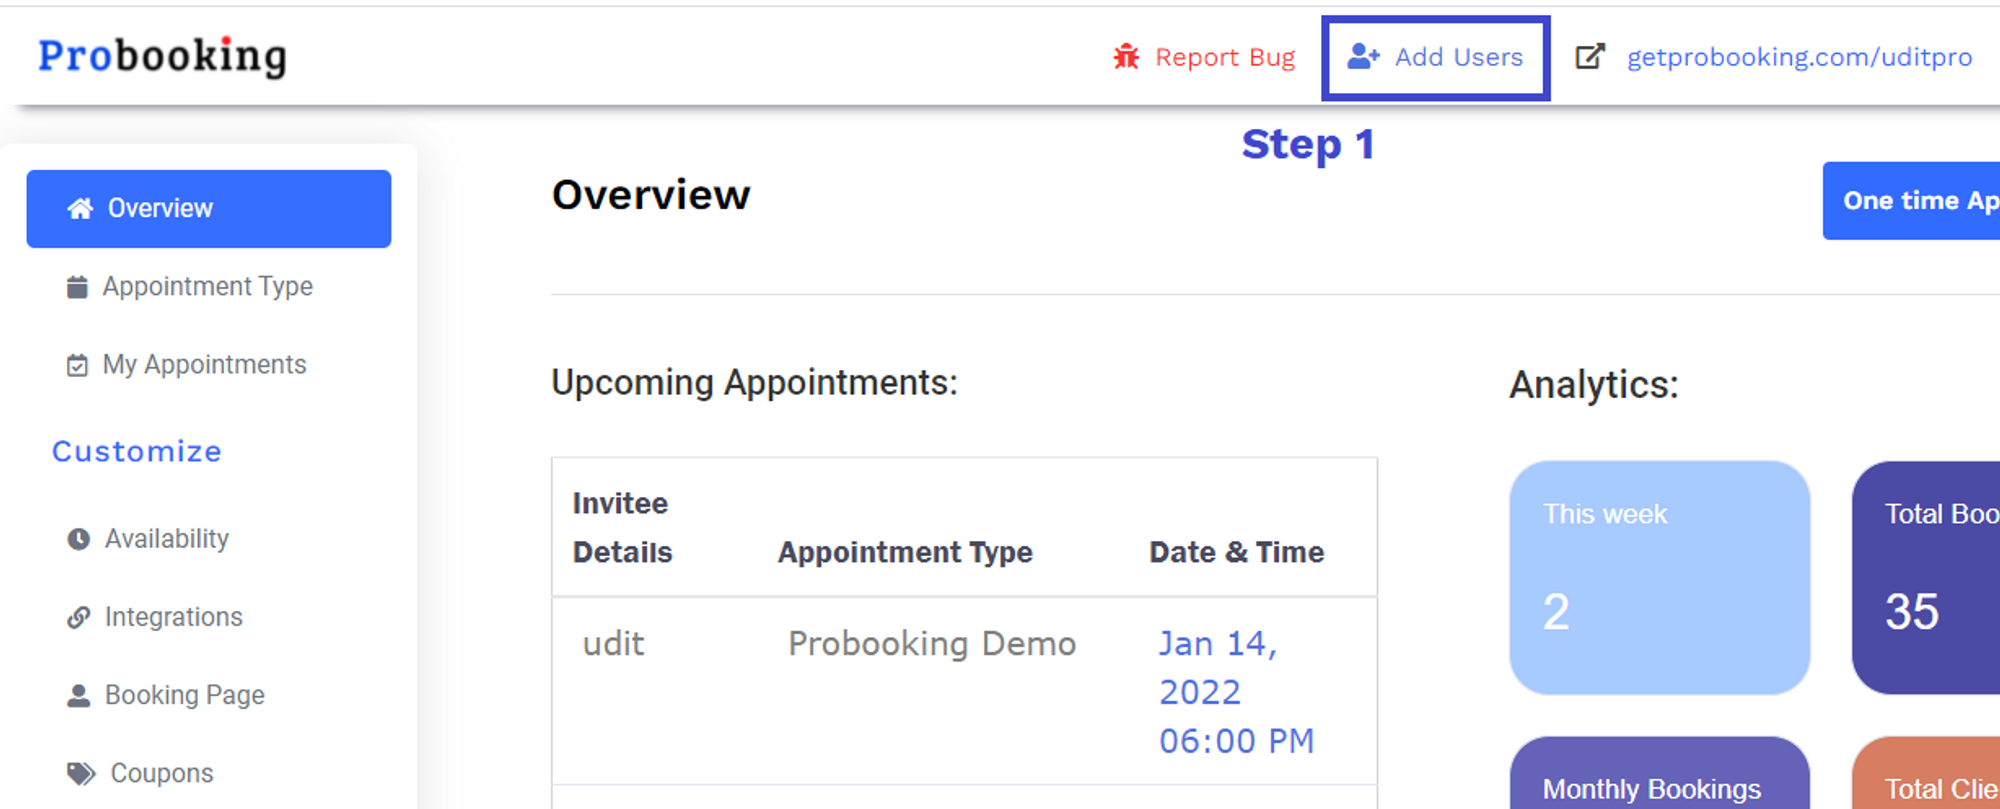Click the 'Overview' page heading

(x=651, y=194)
